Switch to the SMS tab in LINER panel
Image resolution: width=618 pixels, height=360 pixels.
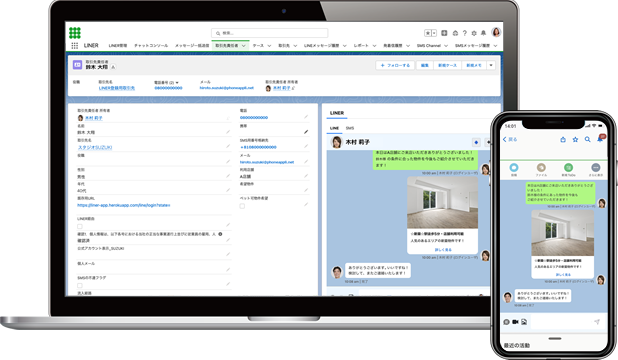tap(350, 128)
